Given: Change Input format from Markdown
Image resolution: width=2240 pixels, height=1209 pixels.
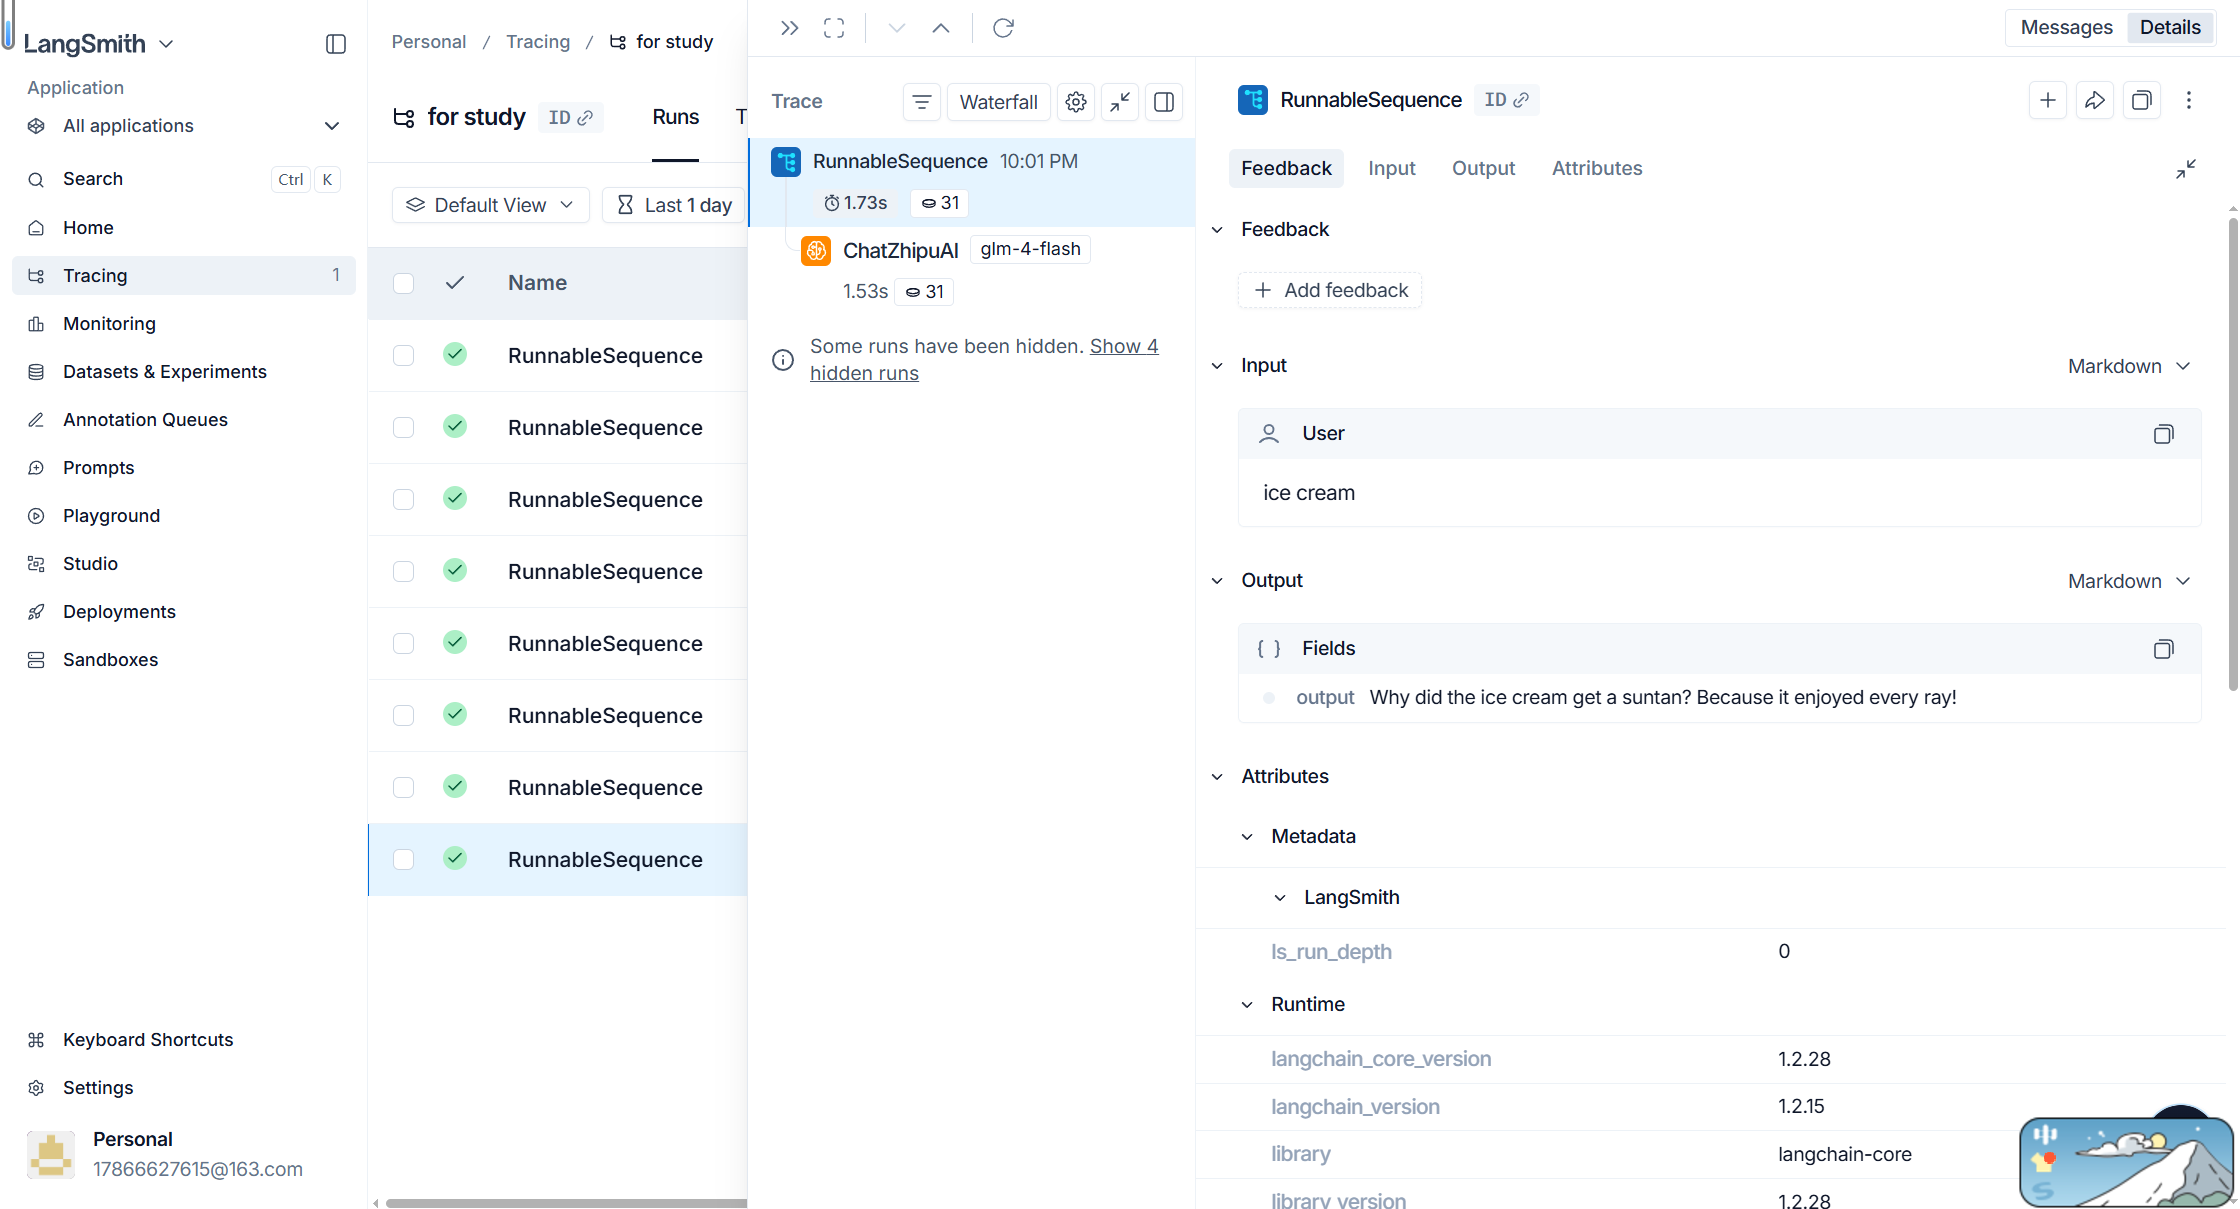Looking at the screenshot, I should click(x=2129, y=367).
